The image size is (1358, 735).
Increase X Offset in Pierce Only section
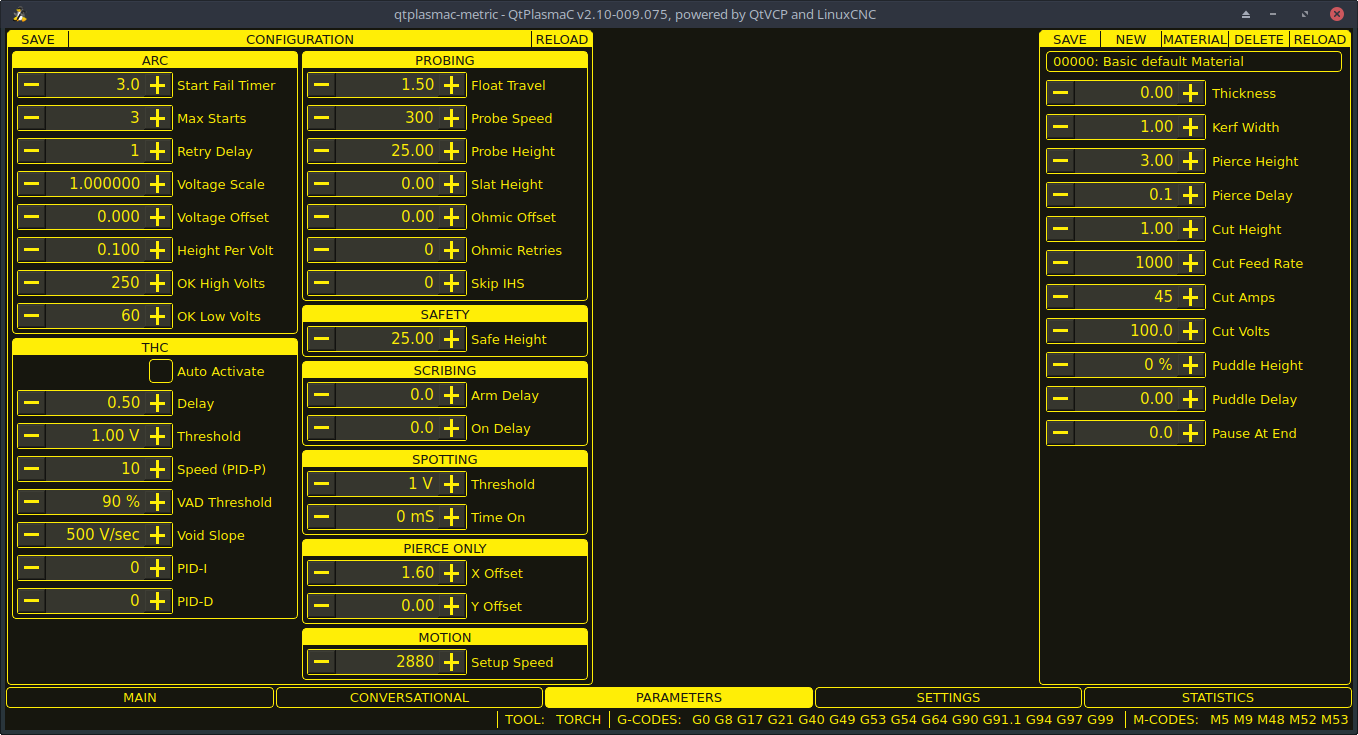coord(452,573)
